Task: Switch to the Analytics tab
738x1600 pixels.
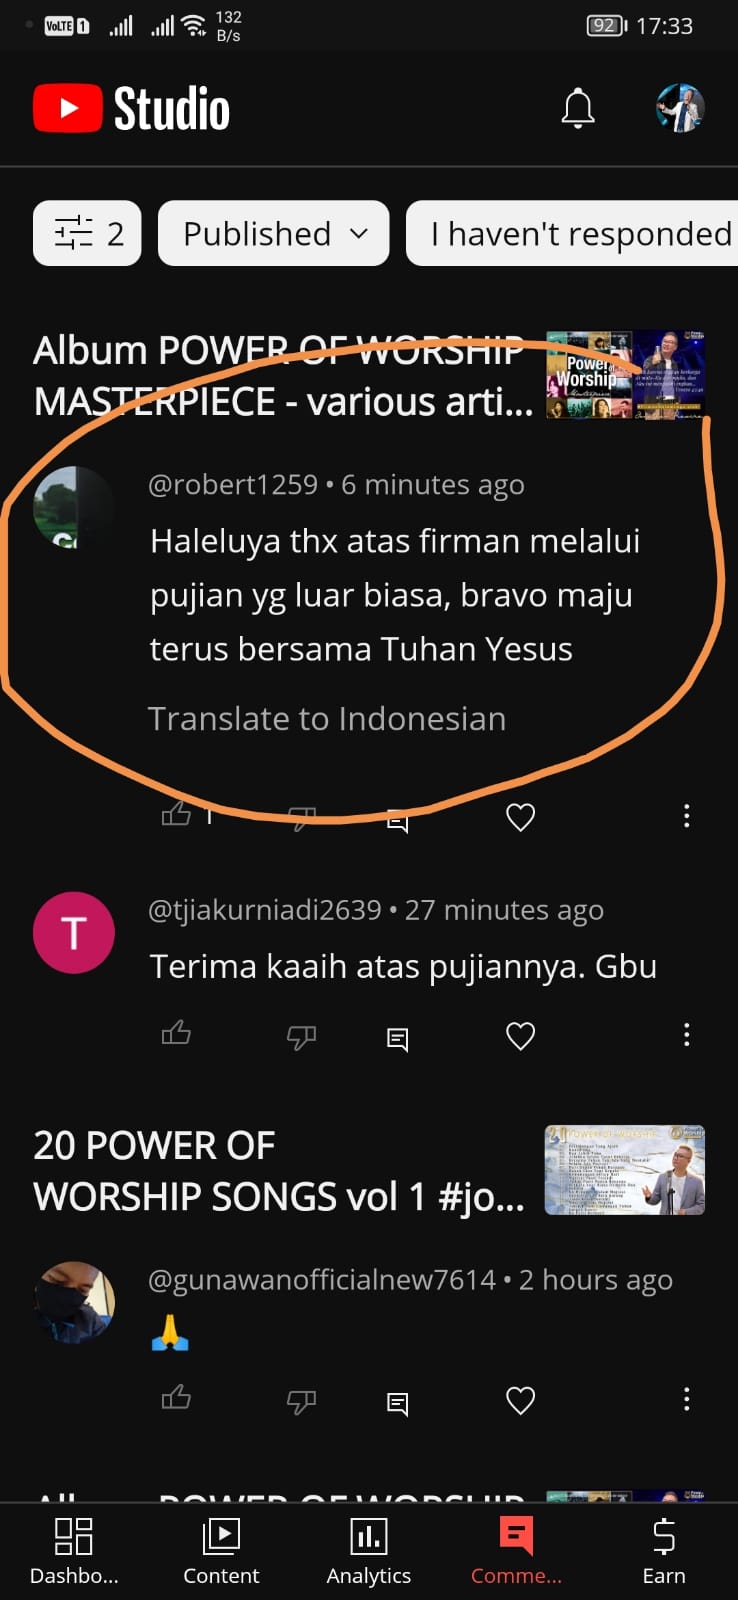Action: click(x=369, y=1550)
